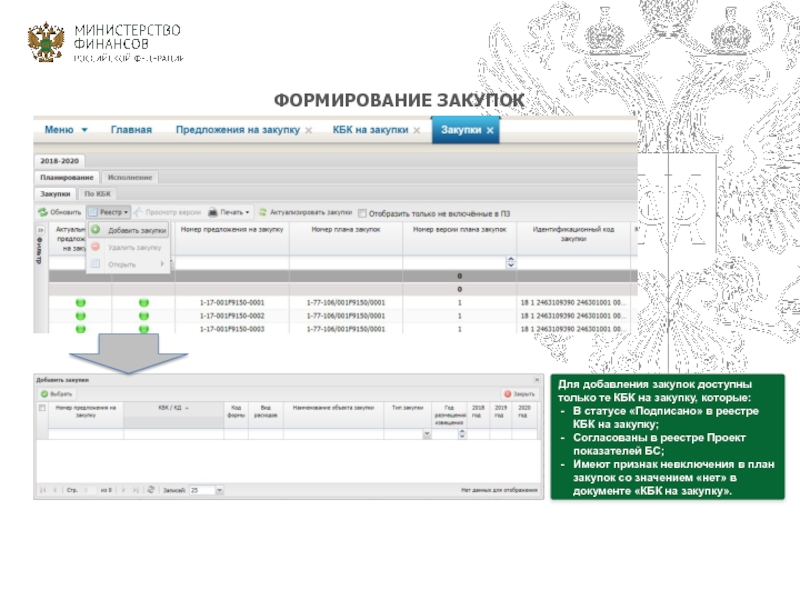Image resolution: width=800 pixels, height=600 pixels.
Task: Tick Отобразить только не включённые в ПЗ
Action: coord(362,213)
